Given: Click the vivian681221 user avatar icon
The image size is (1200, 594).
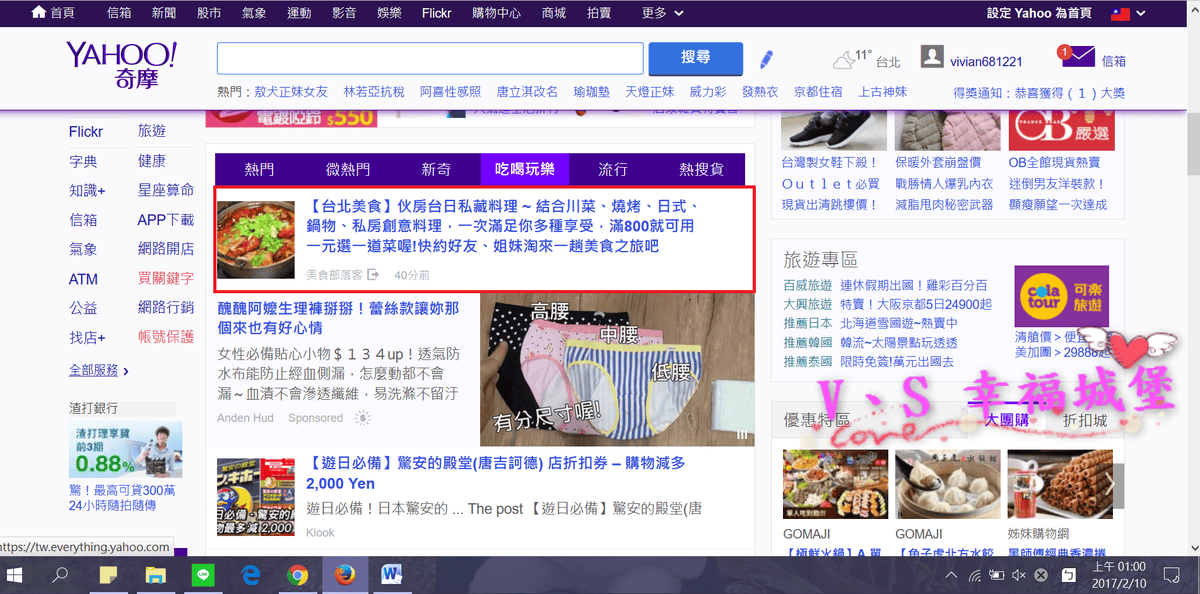Looking at the screenshot, I should coord(931,57).
